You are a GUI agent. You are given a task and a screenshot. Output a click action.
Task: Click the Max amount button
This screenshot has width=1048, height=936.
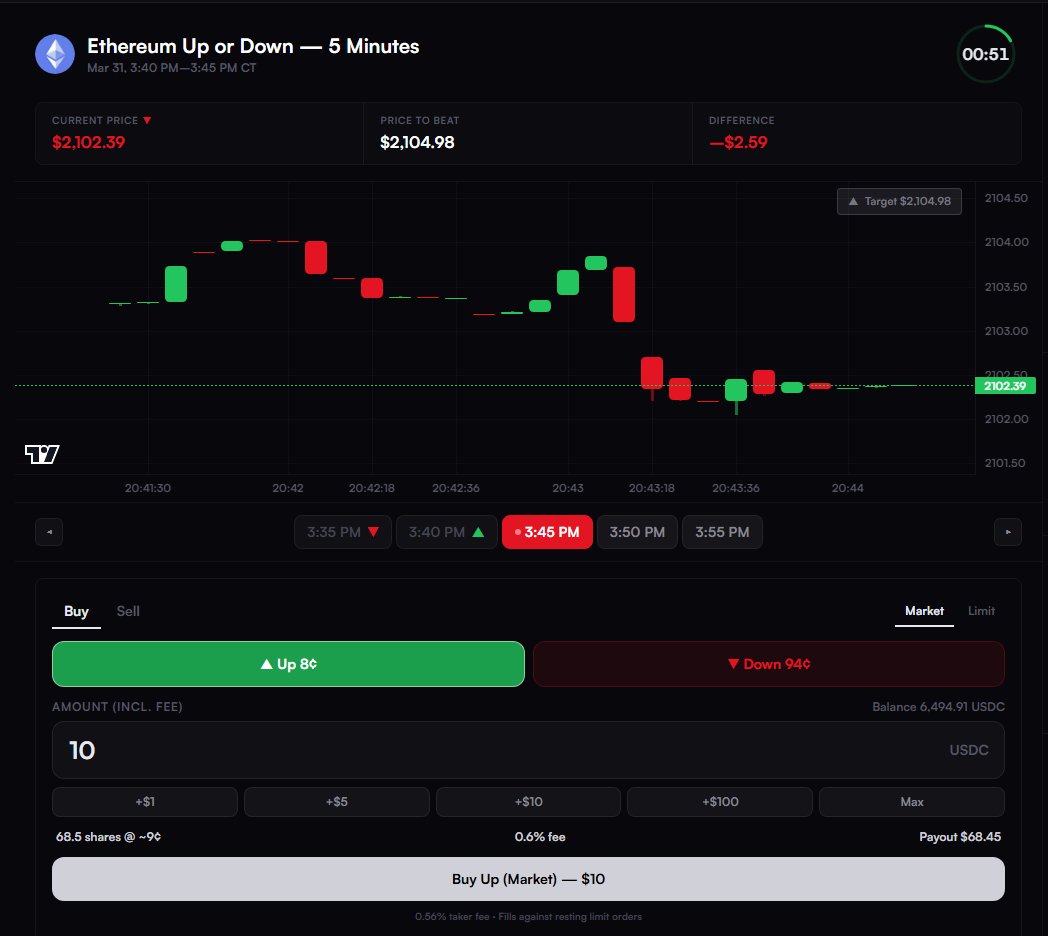pos(911,801)
